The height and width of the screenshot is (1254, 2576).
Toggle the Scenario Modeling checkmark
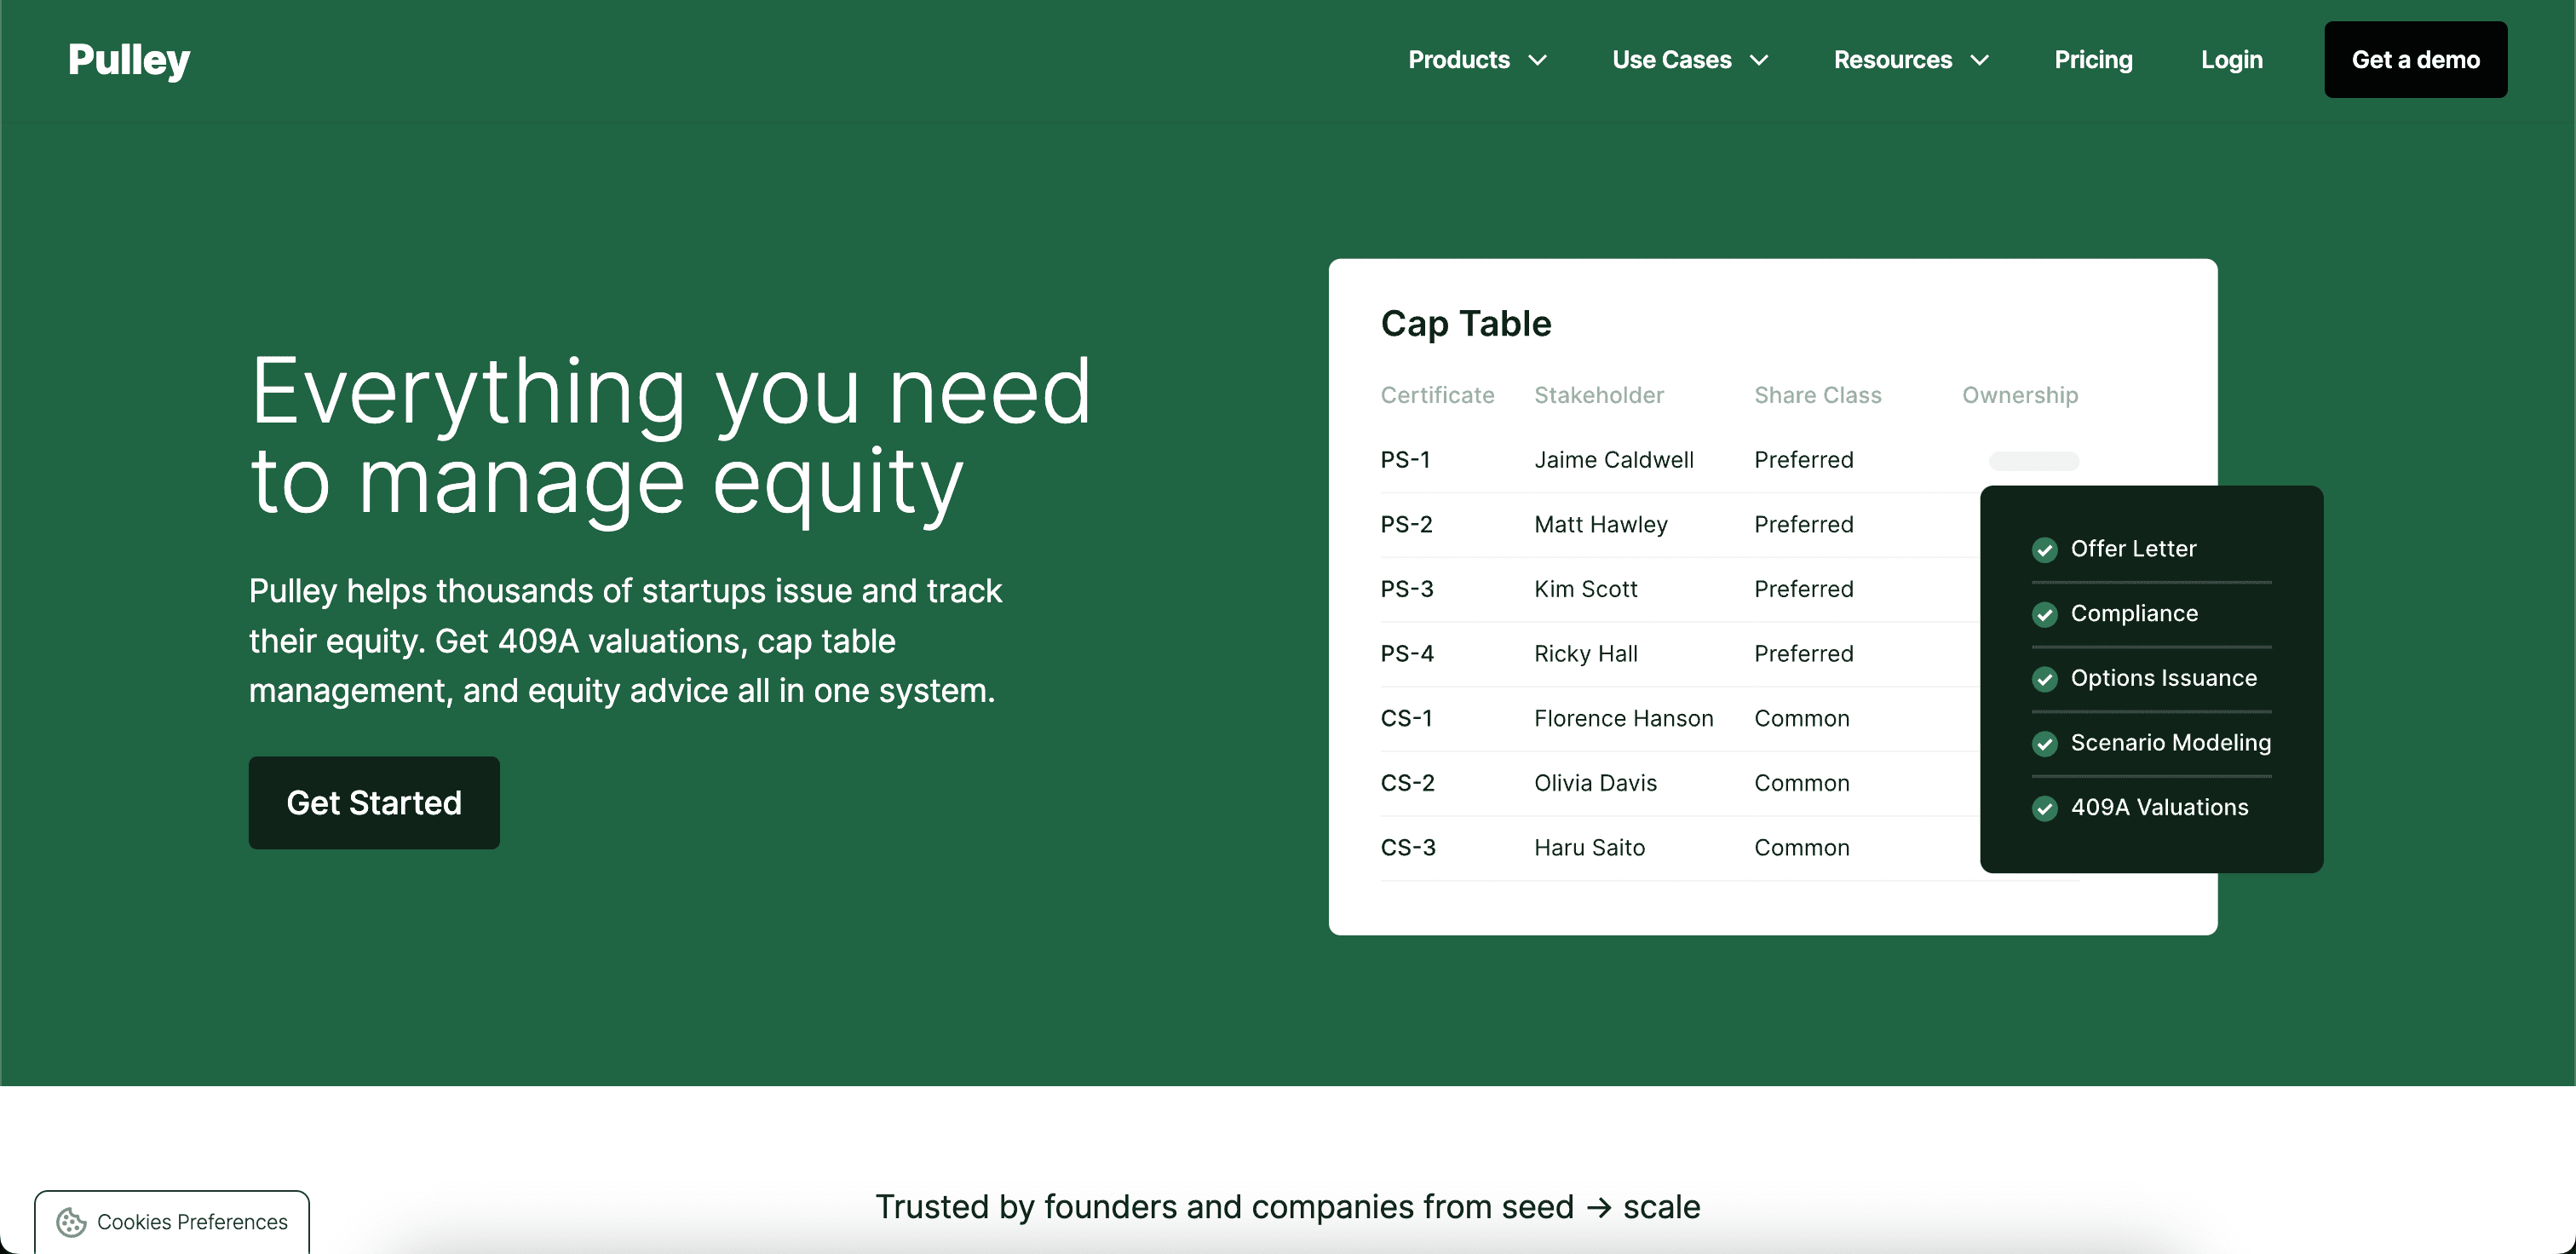(2045, 743)
